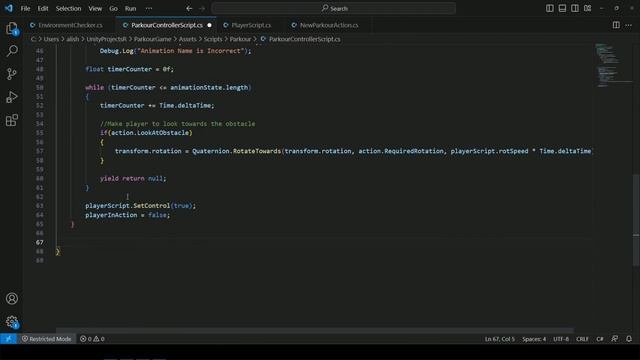Click the 'while (timerCounter' loop line
The width and height of the screenshot is (640, 360).
click(x=168, y=87)
